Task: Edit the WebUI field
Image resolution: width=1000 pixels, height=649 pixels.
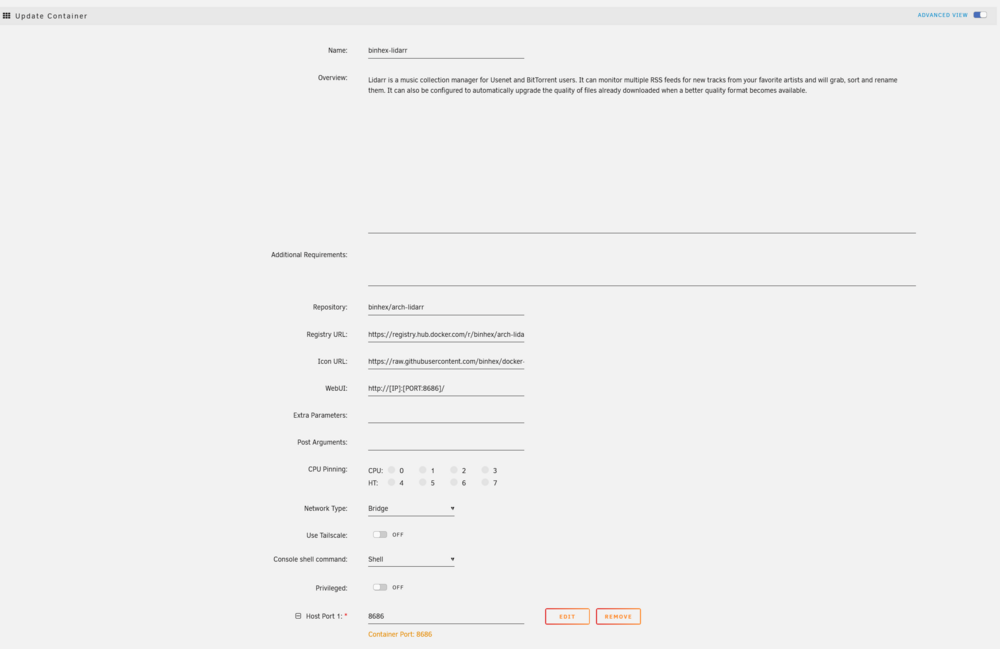Action: tap(446, 388)
